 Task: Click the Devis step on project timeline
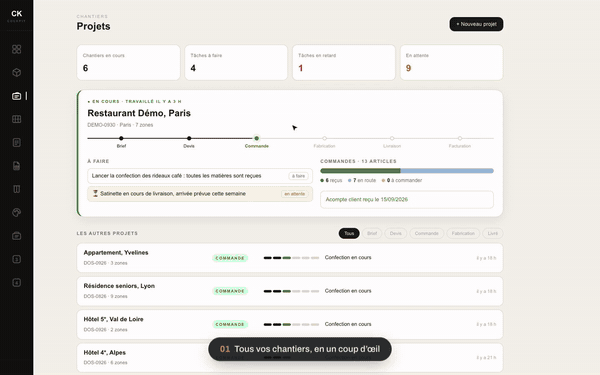[x=189, y=142]
